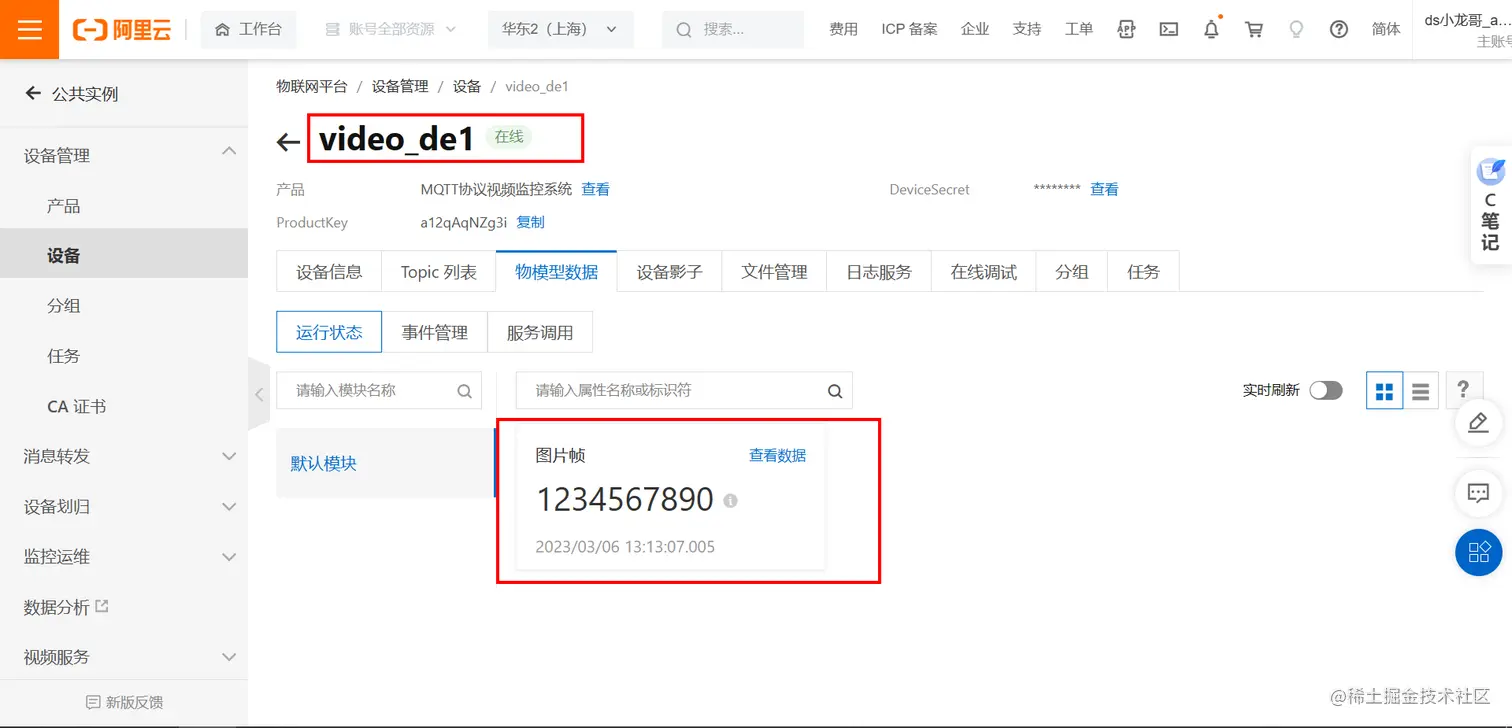
Task: Switch to the Topic 列表 tab
Action: (x=439, y=272)
